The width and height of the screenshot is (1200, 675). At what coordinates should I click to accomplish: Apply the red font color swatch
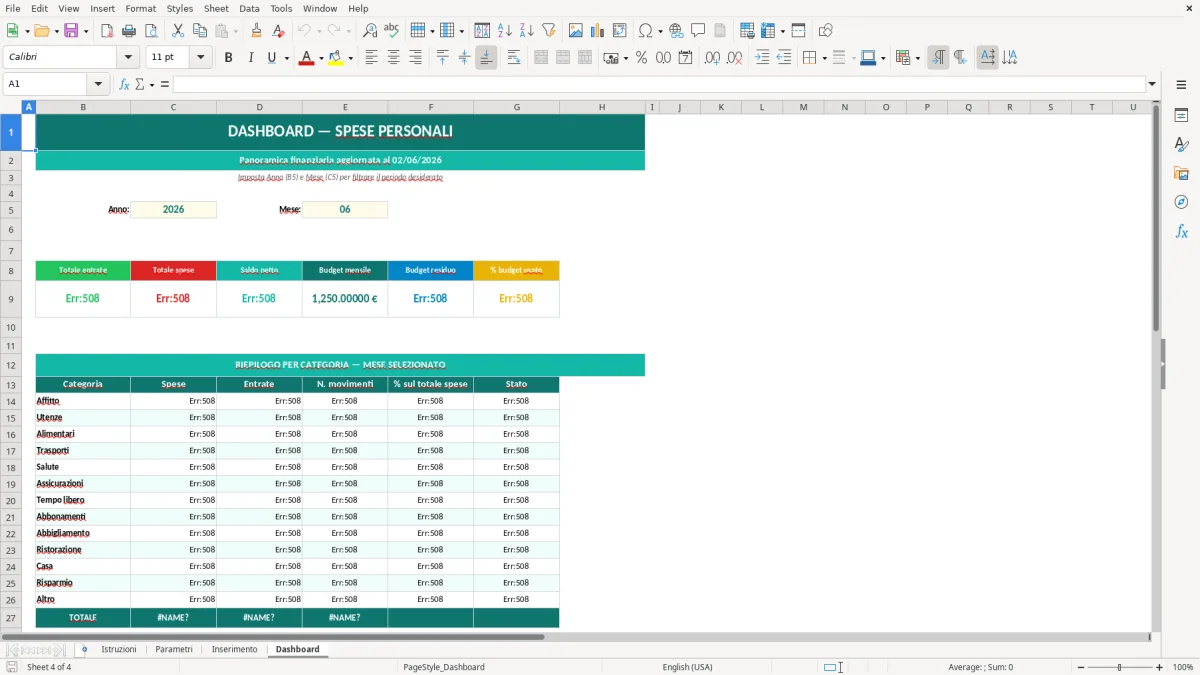(x=306, y=58)
